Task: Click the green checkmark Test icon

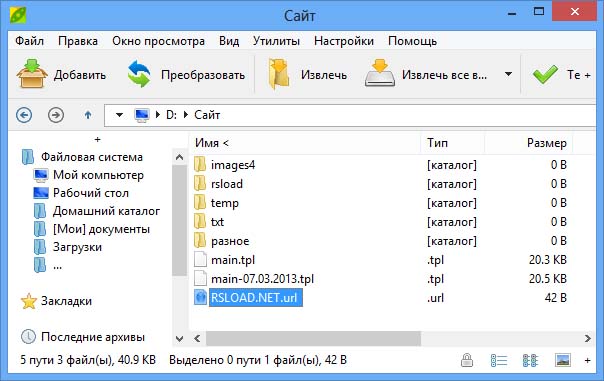Action: [545, 74]
